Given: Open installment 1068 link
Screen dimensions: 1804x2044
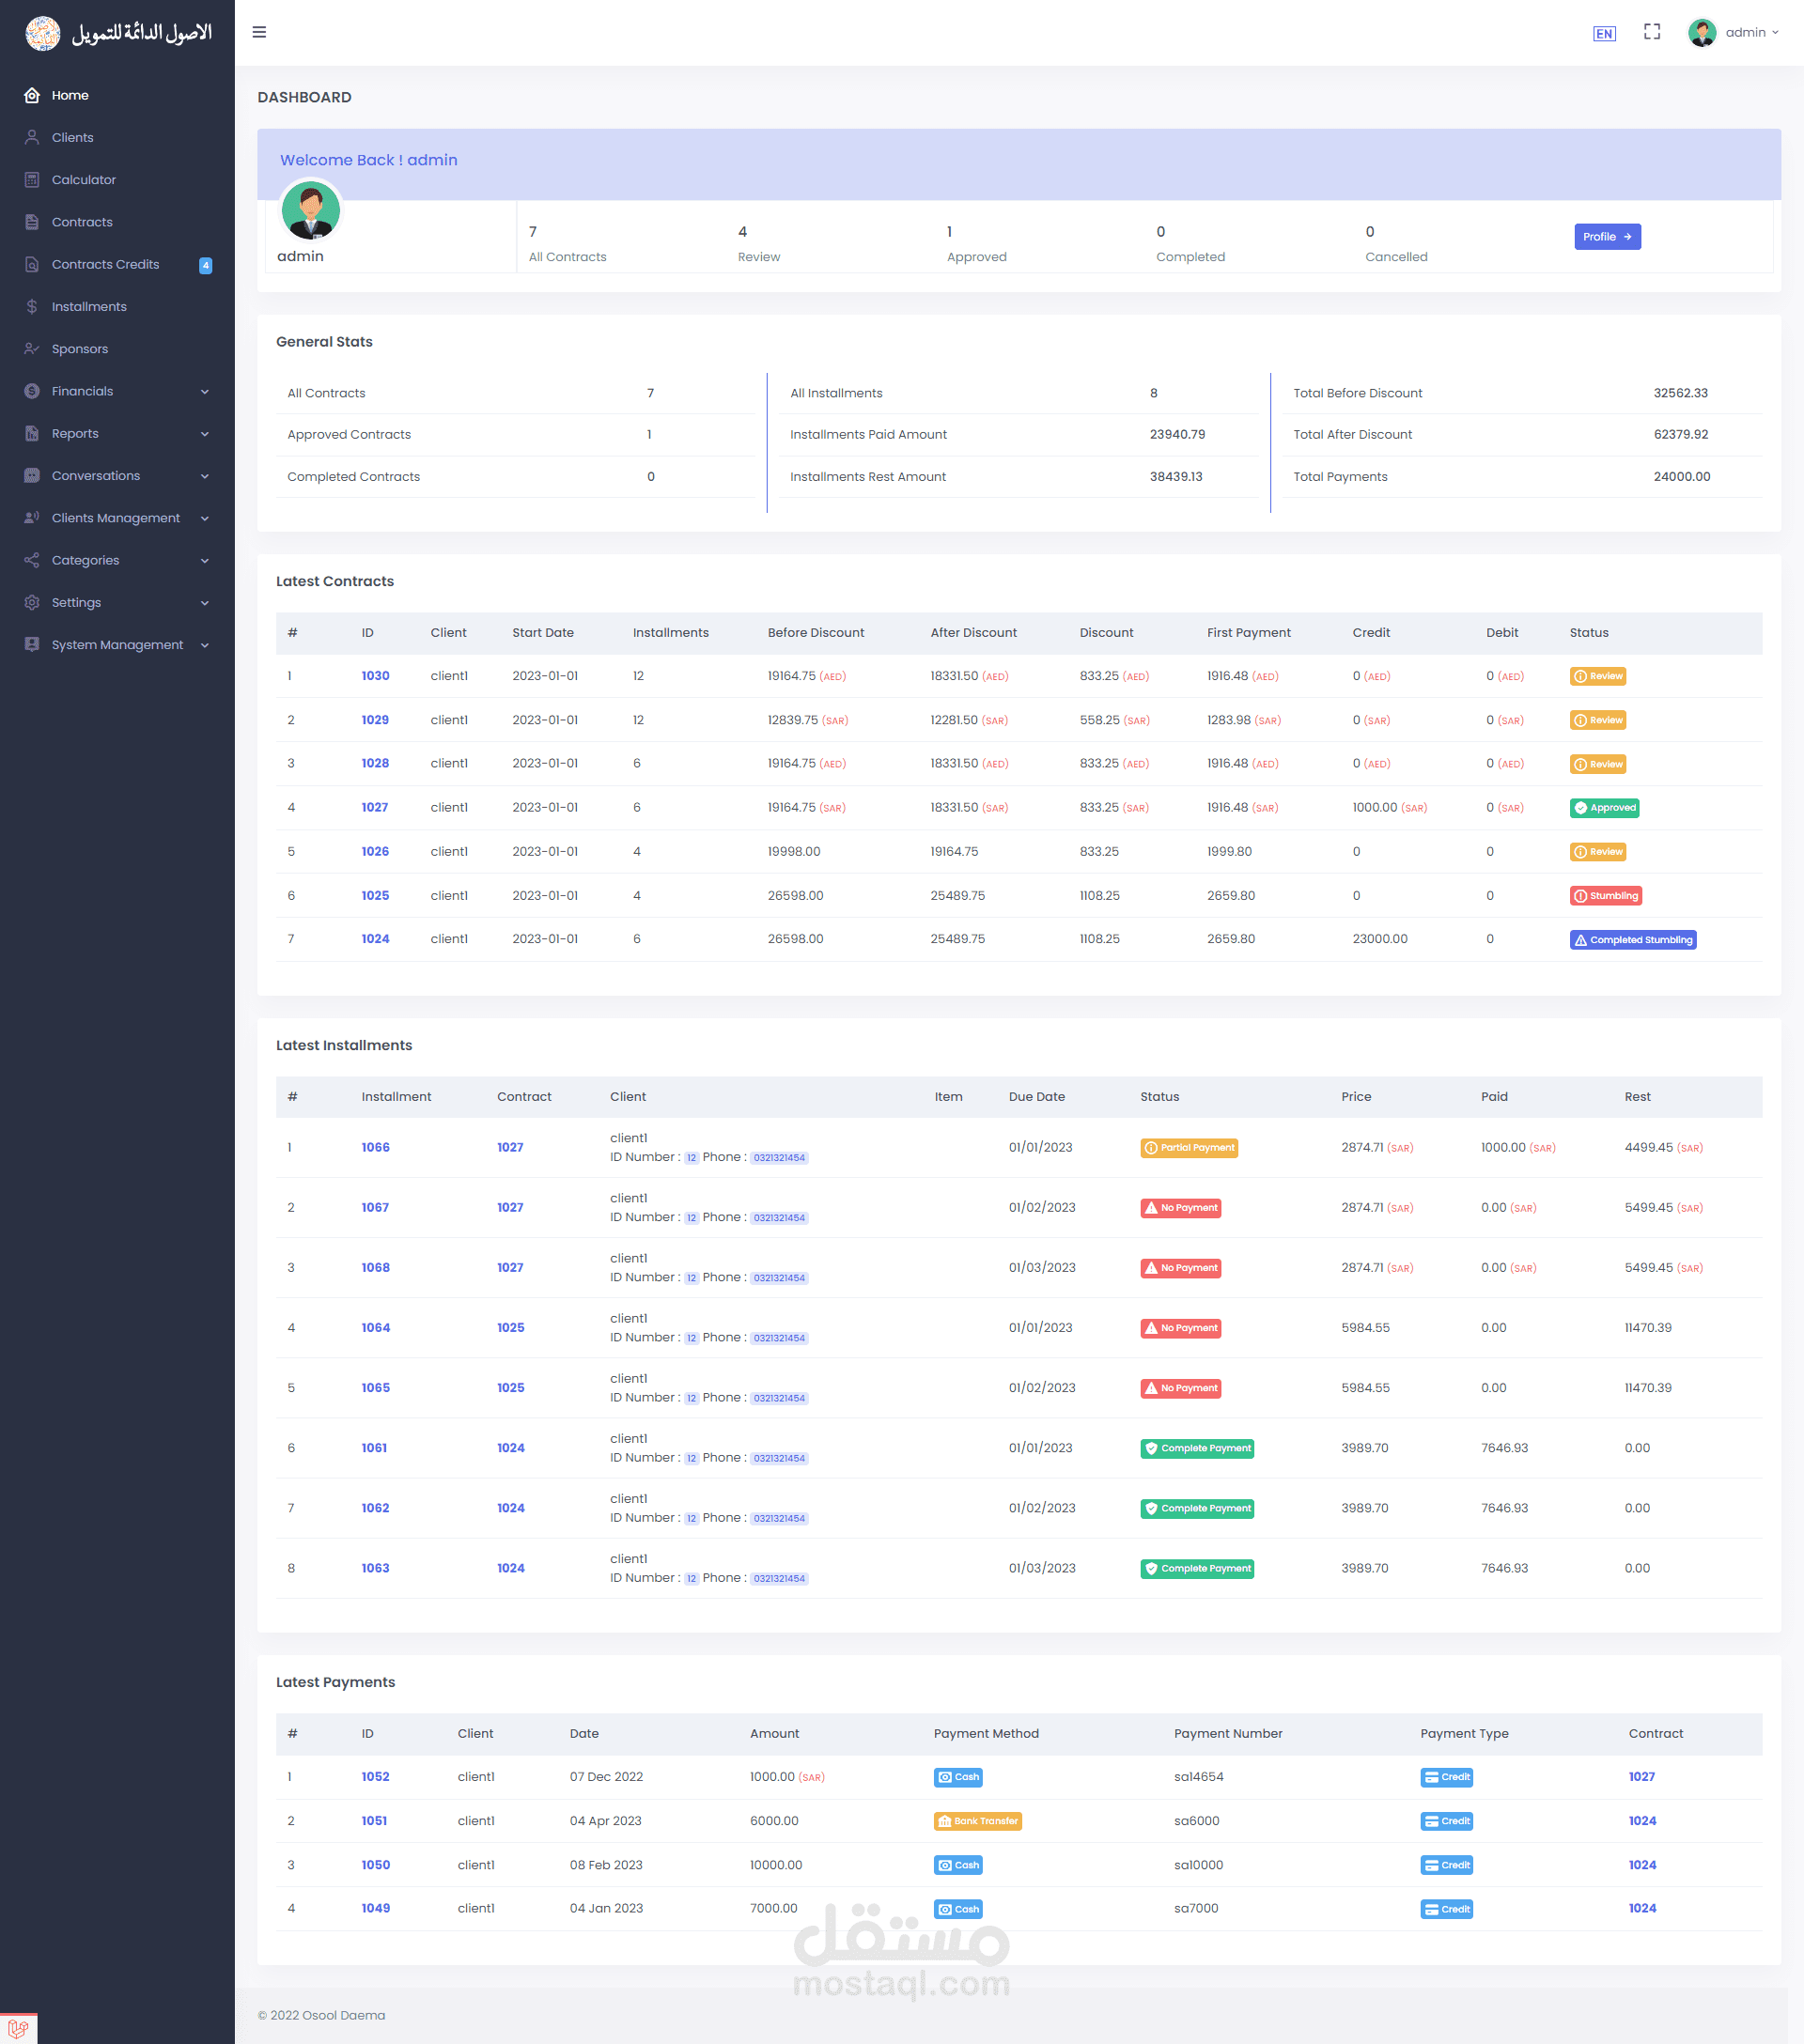Looking at the screenshot, I should click(x=375, y=1268).
